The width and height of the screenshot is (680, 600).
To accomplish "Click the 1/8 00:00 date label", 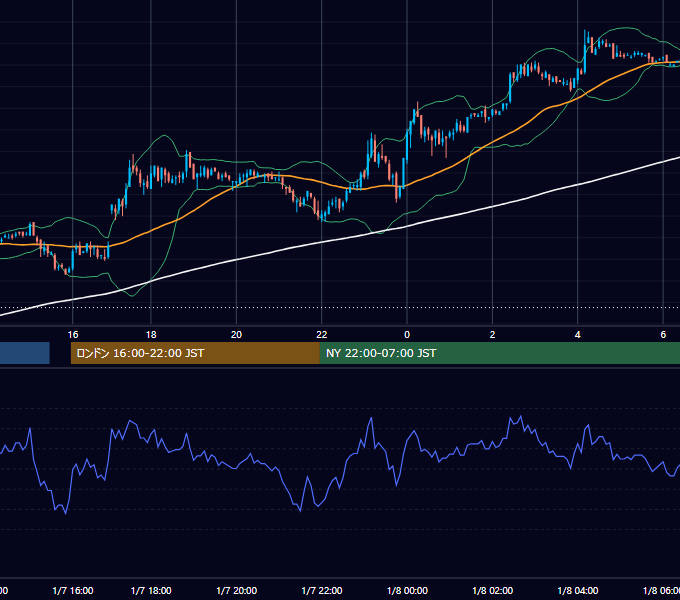I will tap(407, 590).
